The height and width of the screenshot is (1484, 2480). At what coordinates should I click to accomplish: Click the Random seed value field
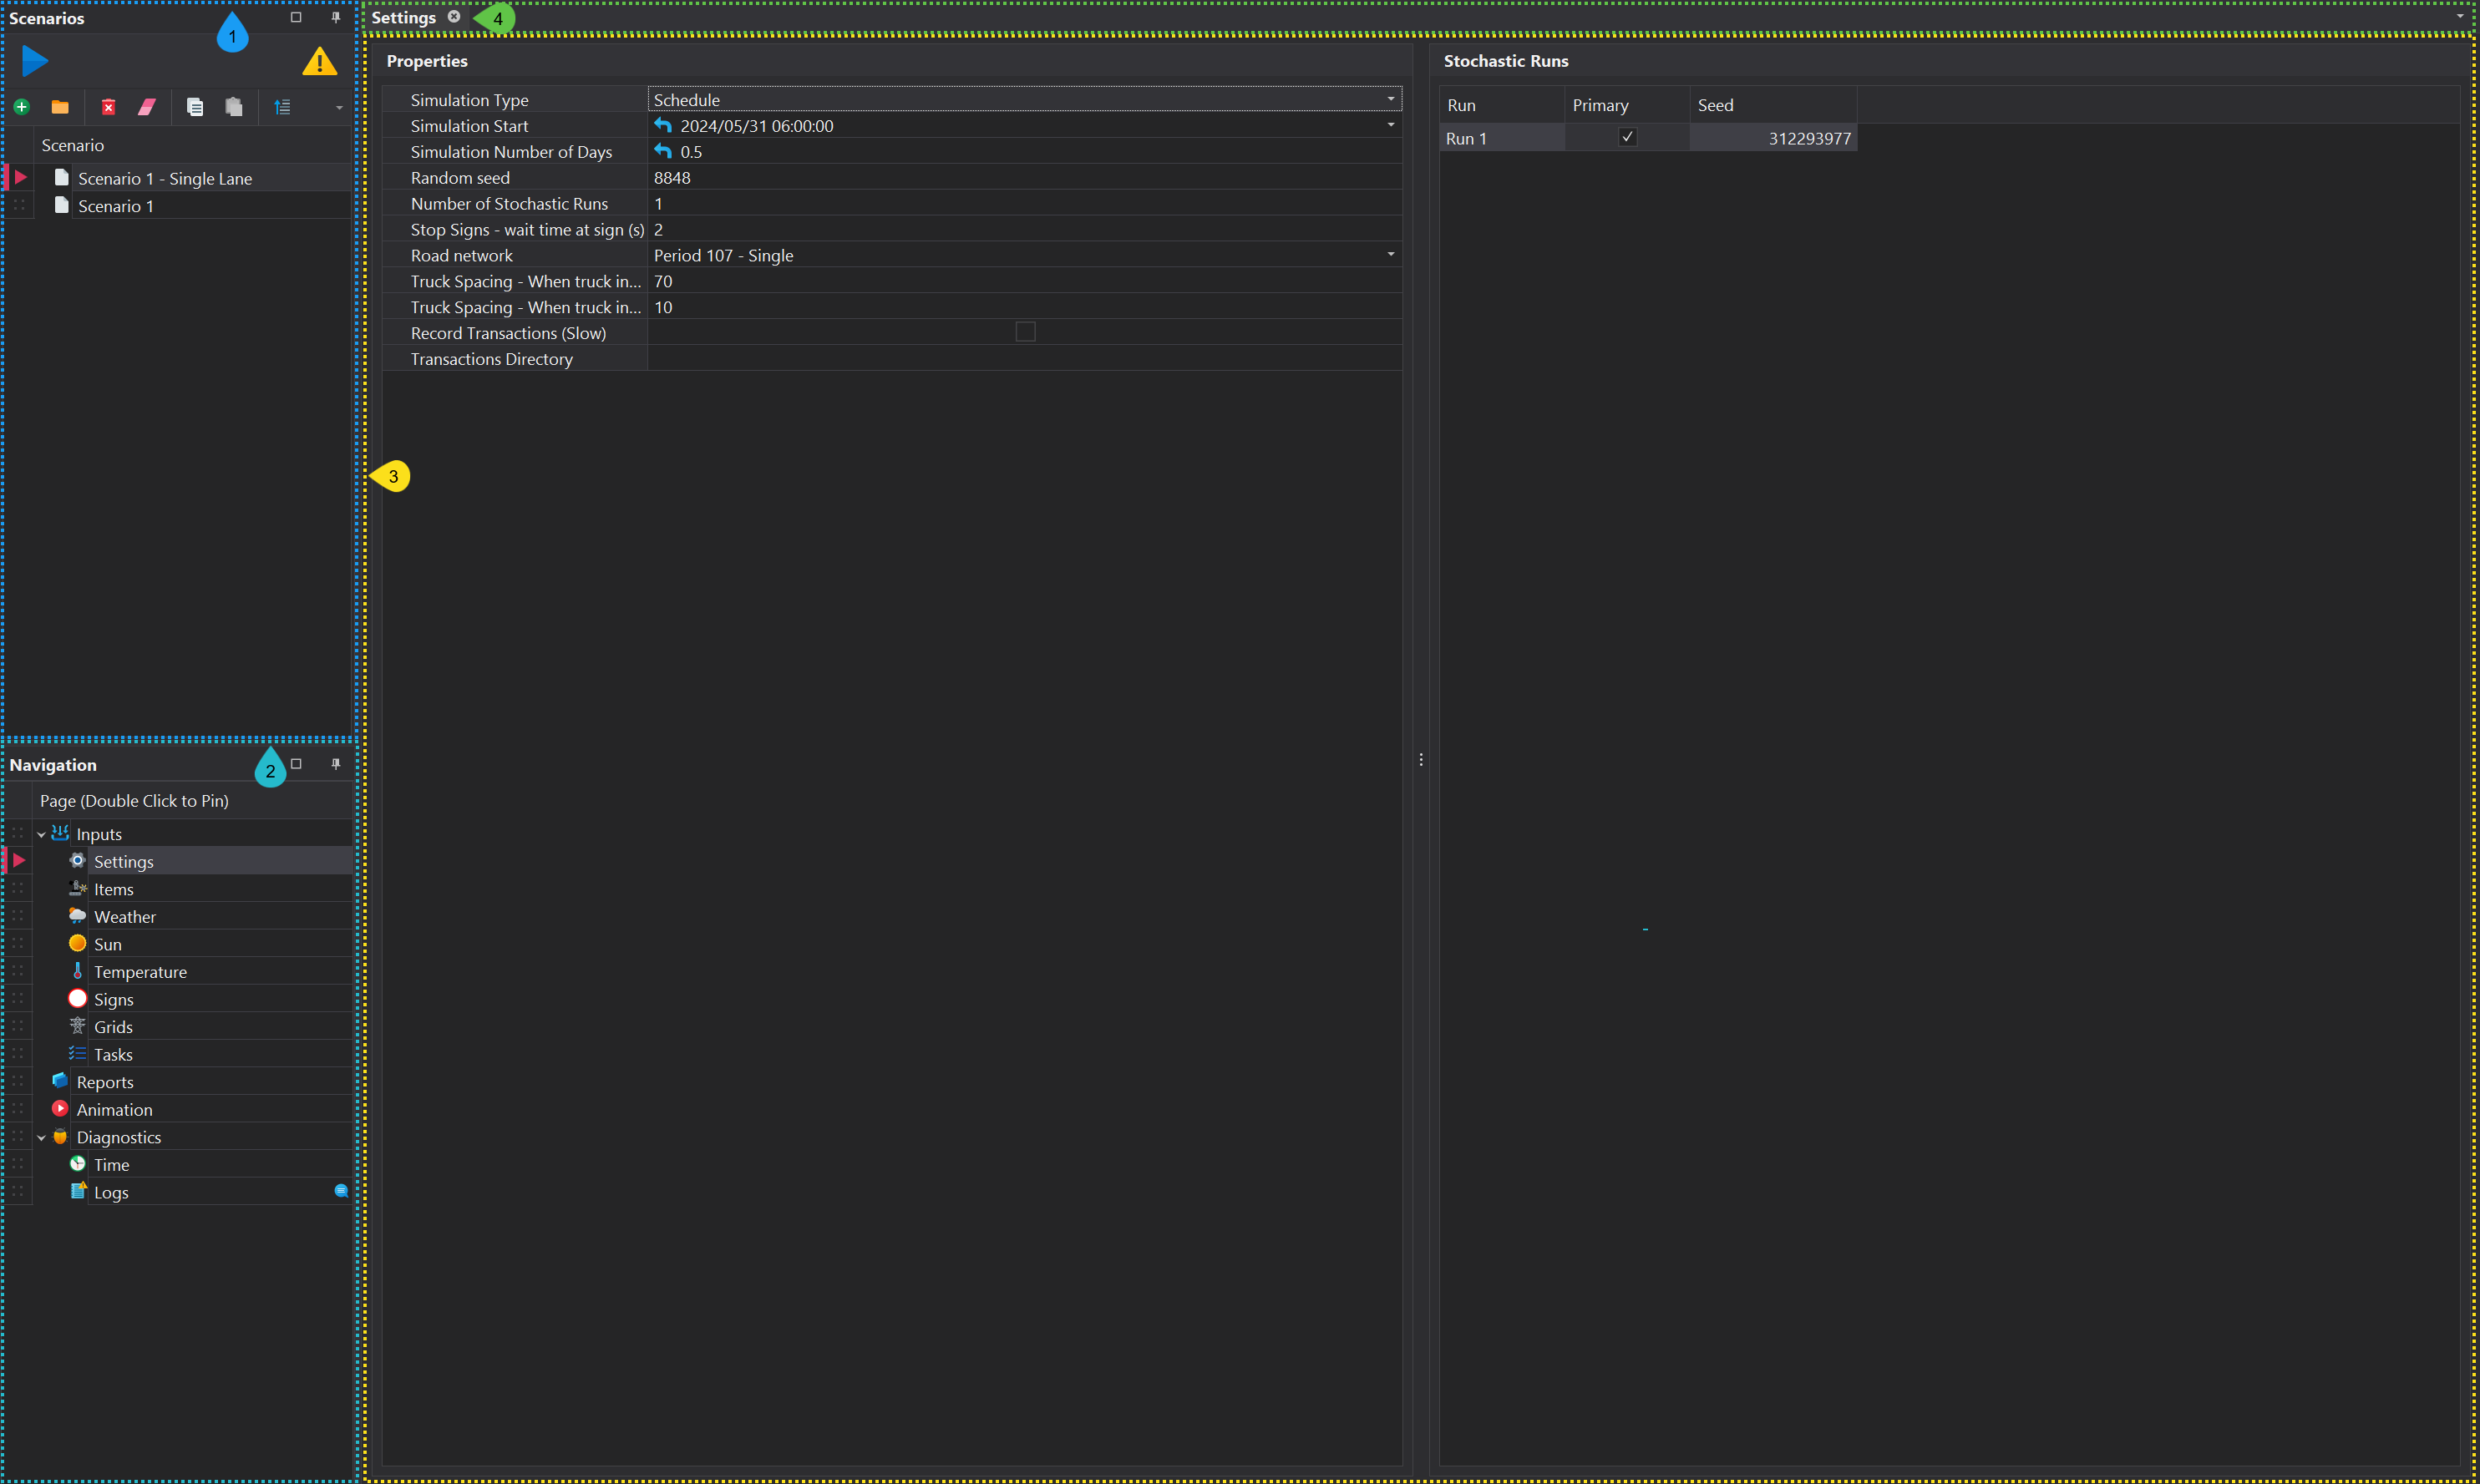1020,178
